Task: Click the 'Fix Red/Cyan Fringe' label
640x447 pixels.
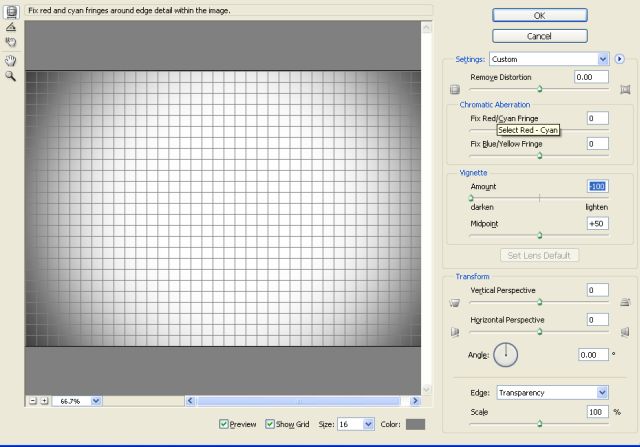Action: 504,118
